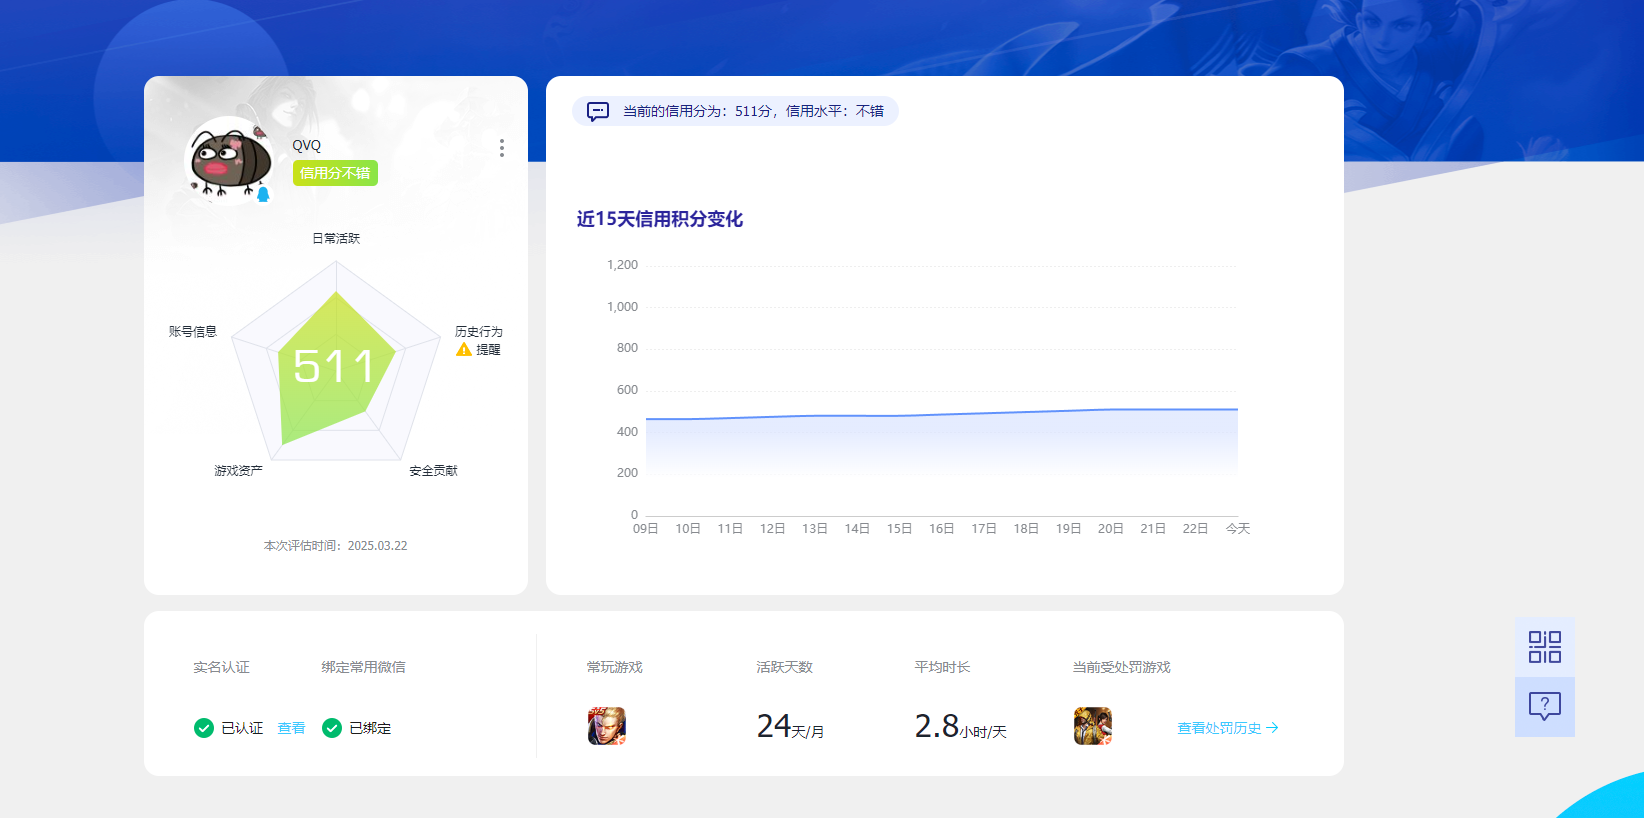Click the 已认证 verification status

242,728
